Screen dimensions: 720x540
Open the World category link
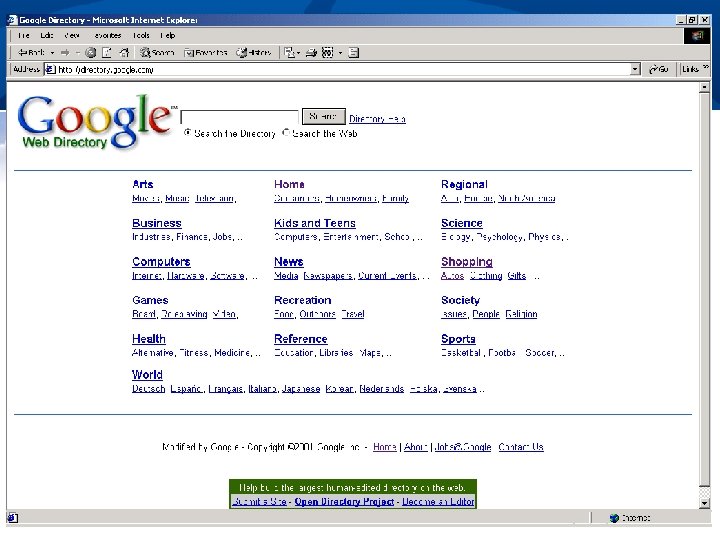tap(147, 375)
